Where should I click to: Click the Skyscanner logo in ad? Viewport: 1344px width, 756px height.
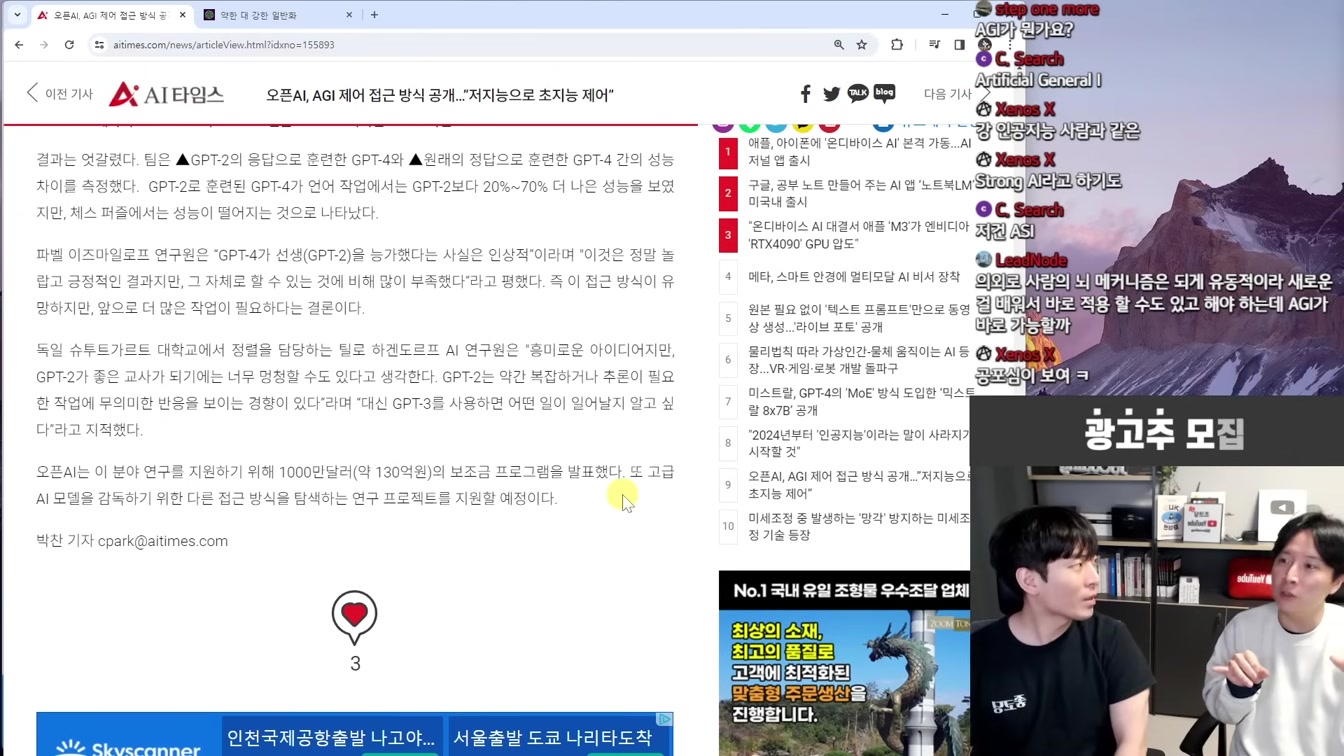point(128,747)
